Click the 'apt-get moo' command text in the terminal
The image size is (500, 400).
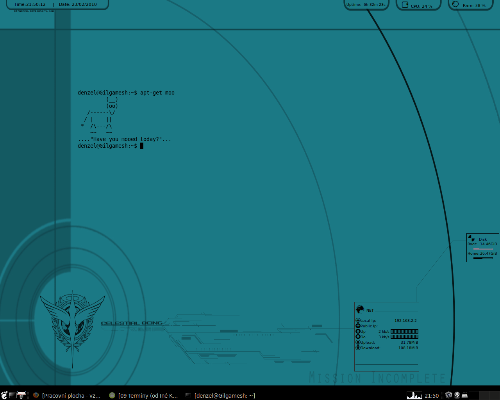(157, 93)
